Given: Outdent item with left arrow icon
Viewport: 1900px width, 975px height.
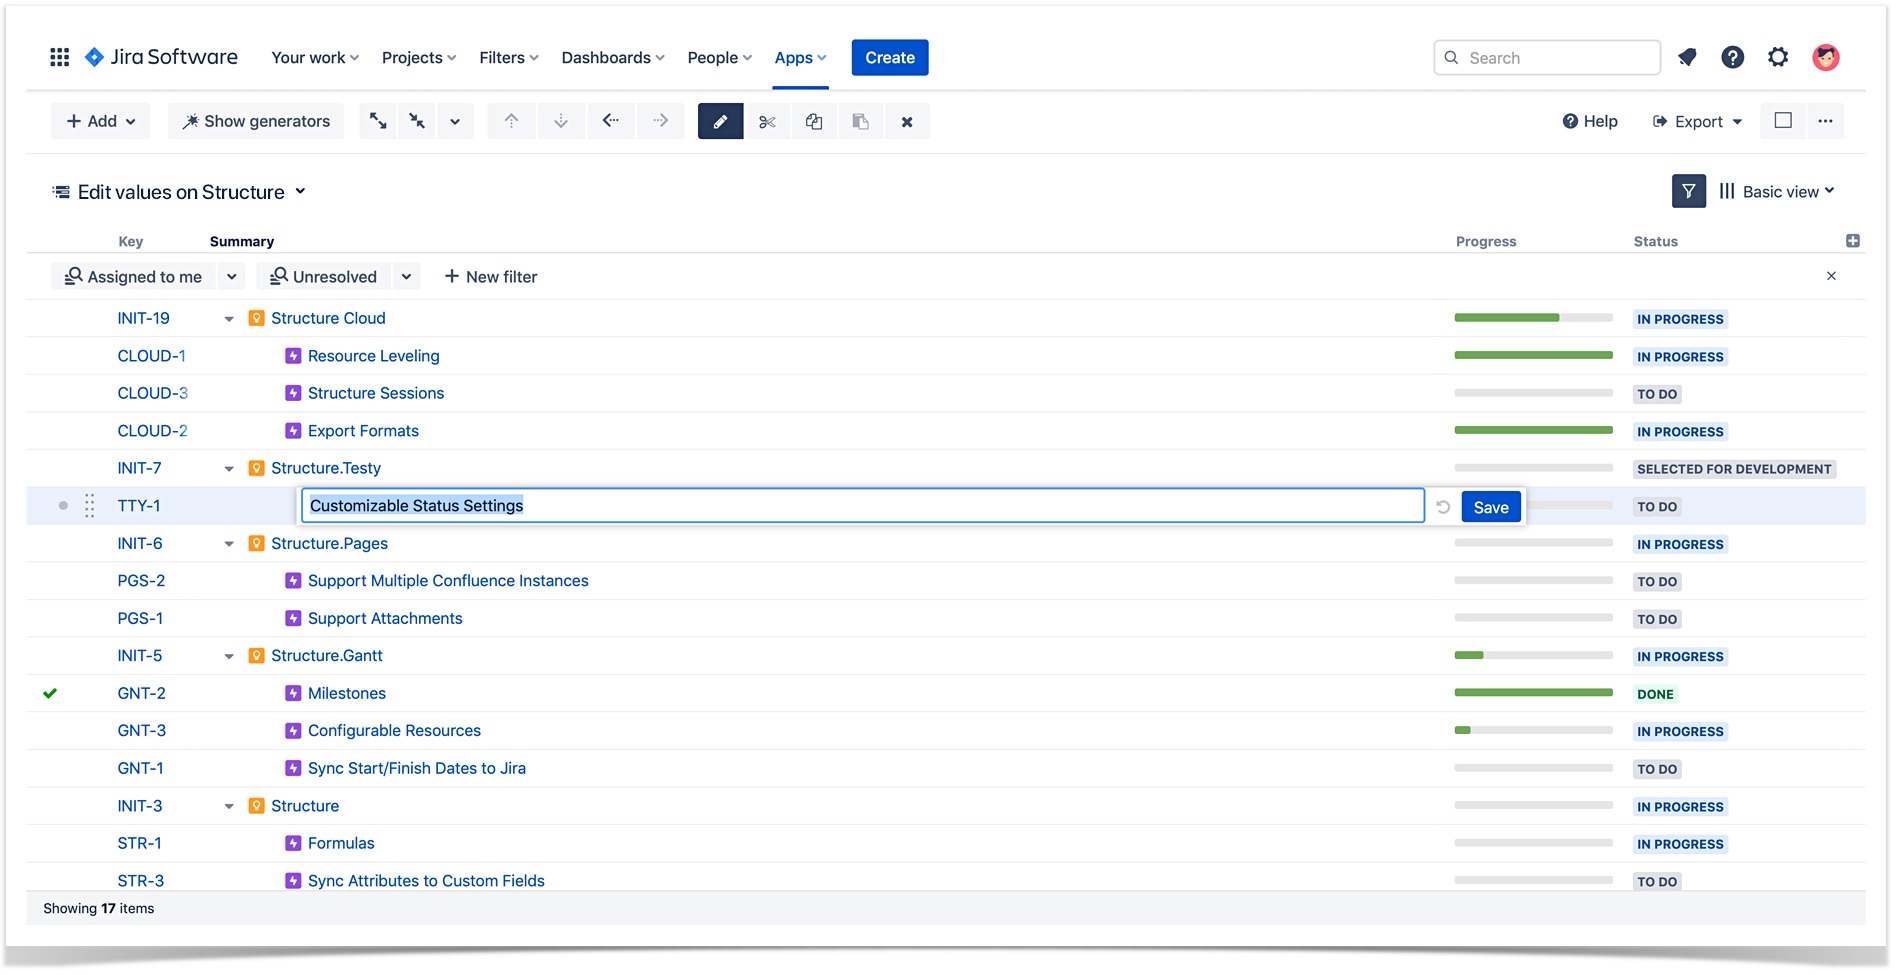Looking at the screenshot, I should [611, 121].
